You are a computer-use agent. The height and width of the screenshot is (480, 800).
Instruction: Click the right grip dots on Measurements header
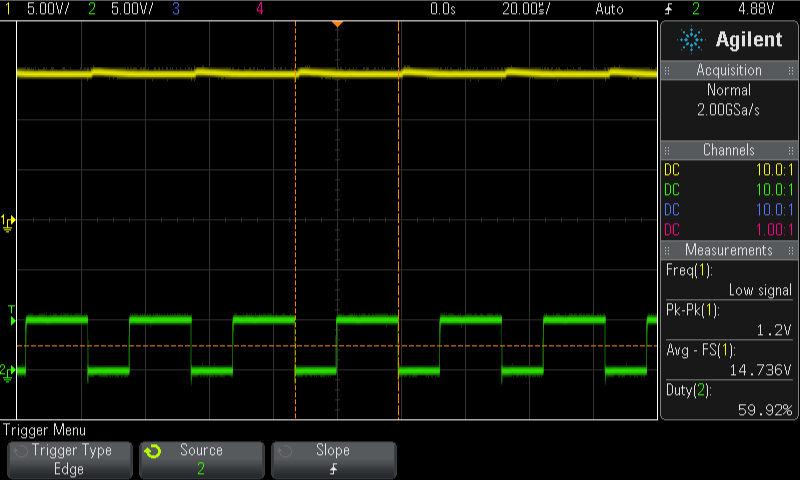pyautogui.click(x=791, y=250)
